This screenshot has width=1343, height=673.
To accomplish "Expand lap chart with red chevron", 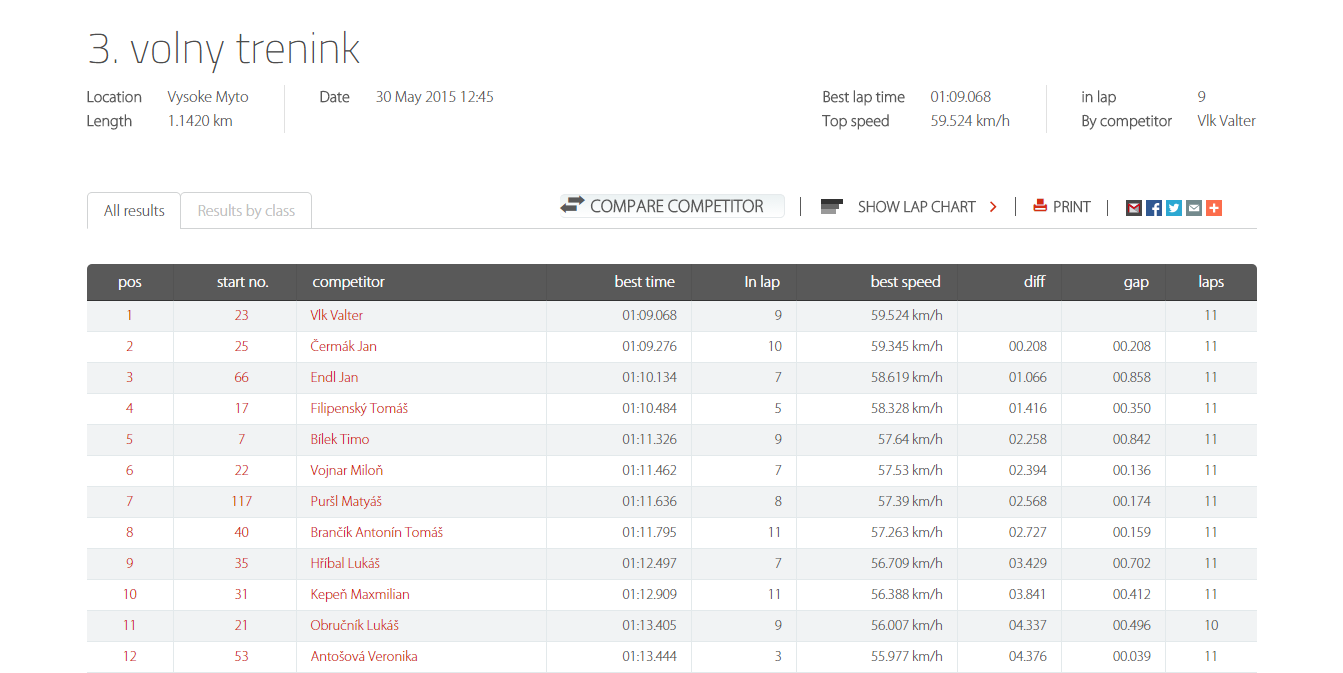I will coord(993,207).
